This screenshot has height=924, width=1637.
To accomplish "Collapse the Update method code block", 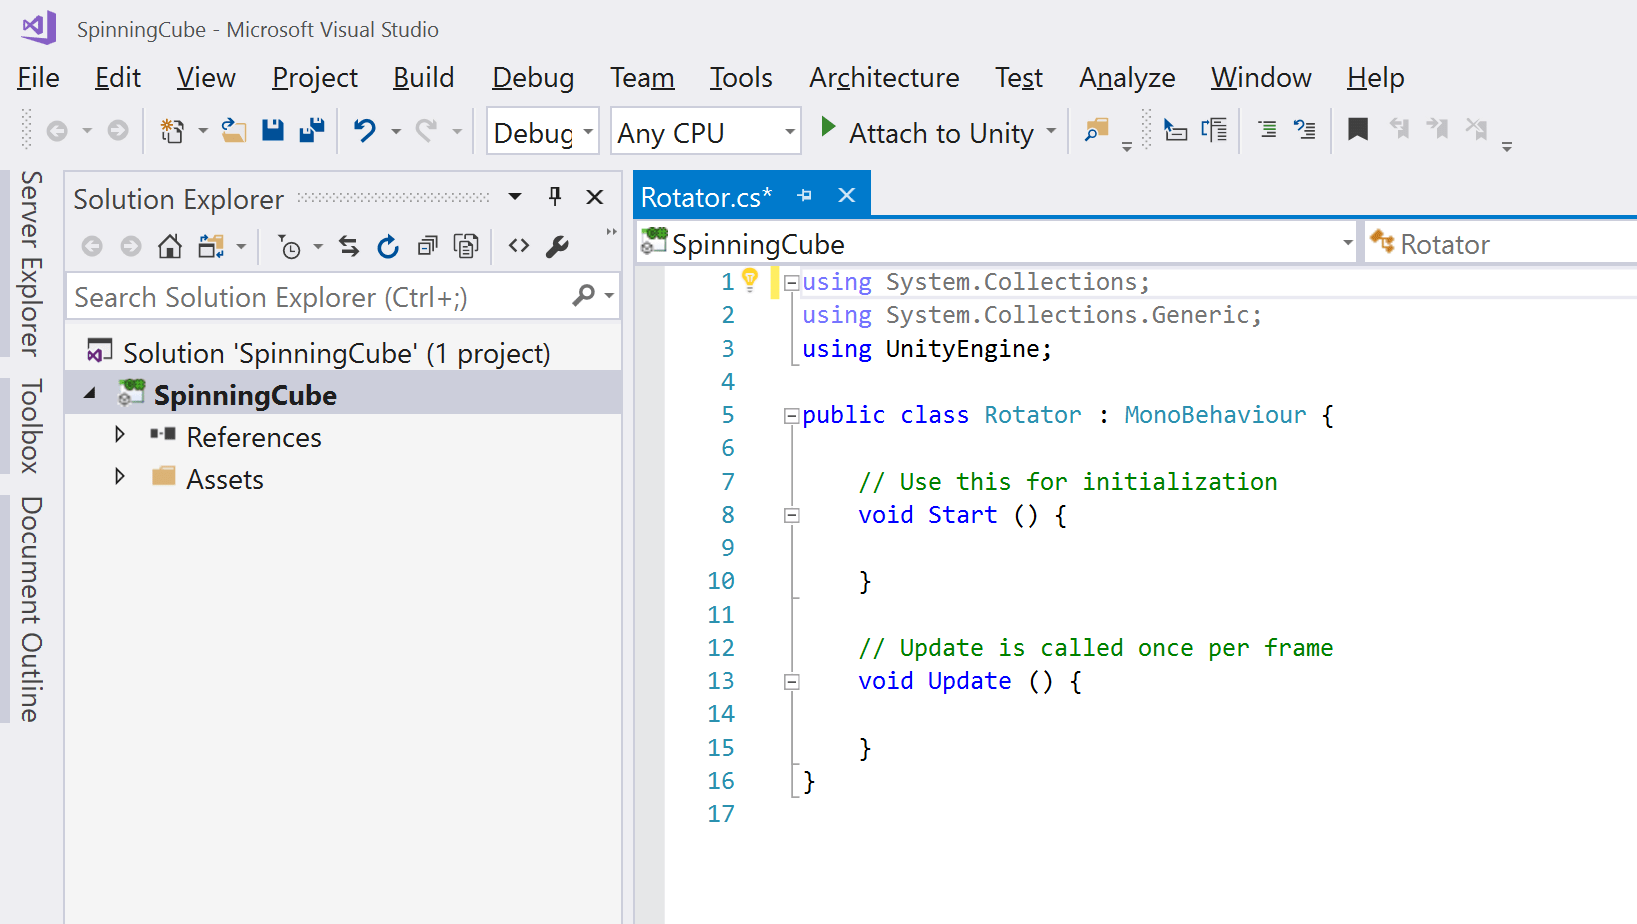I will 792,682.
